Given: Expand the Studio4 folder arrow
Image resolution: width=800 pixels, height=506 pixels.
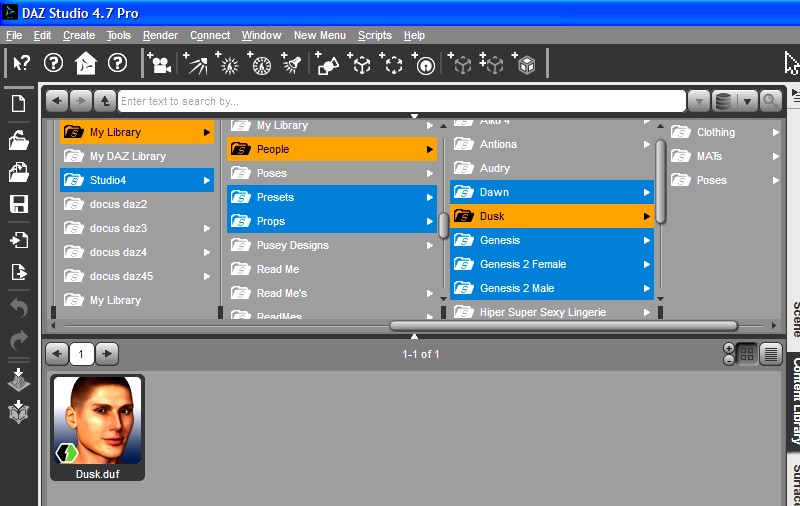Looking at the screenshot, I should [207, 180].
